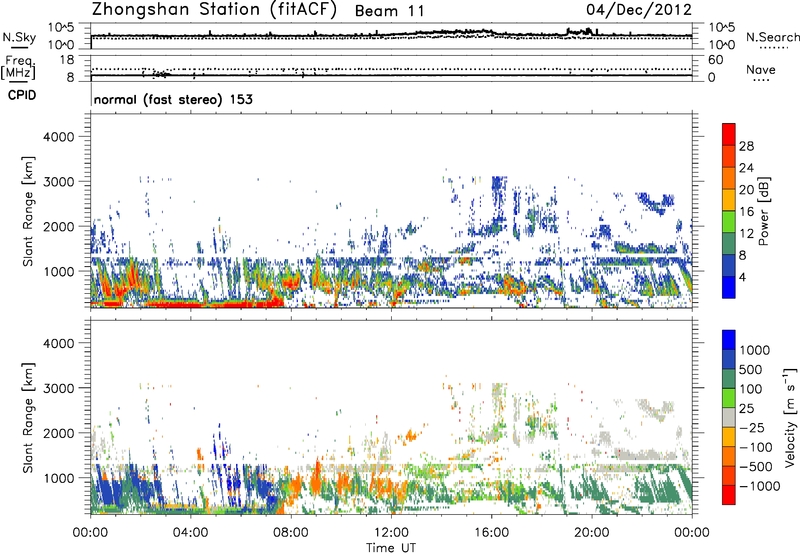The height and width of the screenshot is (554, 800).
Task: Click the '-1000' value on Velocity colorbar
Action: 759,486
